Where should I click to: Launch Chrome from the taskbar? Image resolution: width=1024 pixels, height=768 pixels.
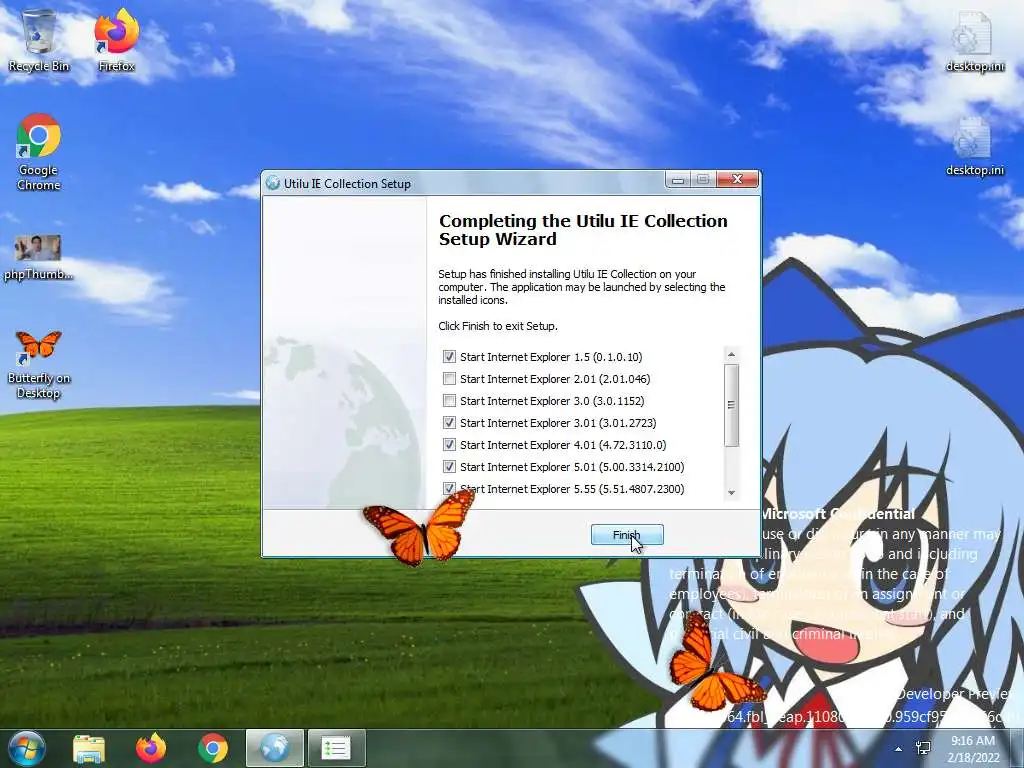[x=213, y=749]
